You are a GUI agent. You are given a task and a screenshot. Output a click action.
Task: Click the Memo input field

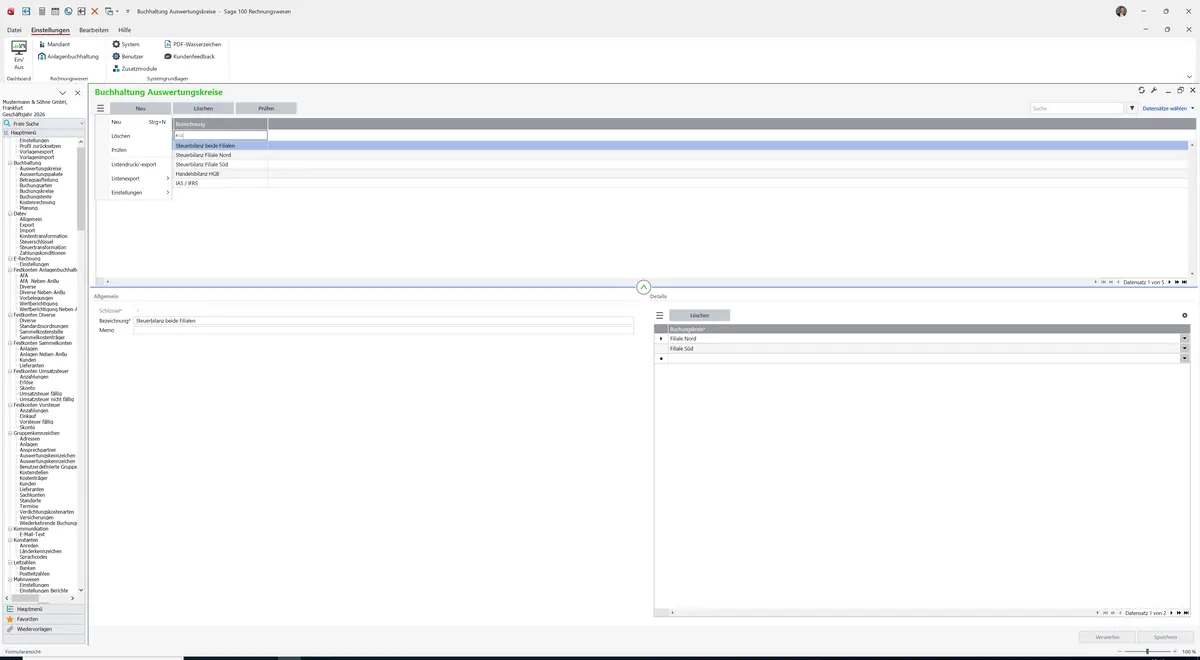coord(383,330)
